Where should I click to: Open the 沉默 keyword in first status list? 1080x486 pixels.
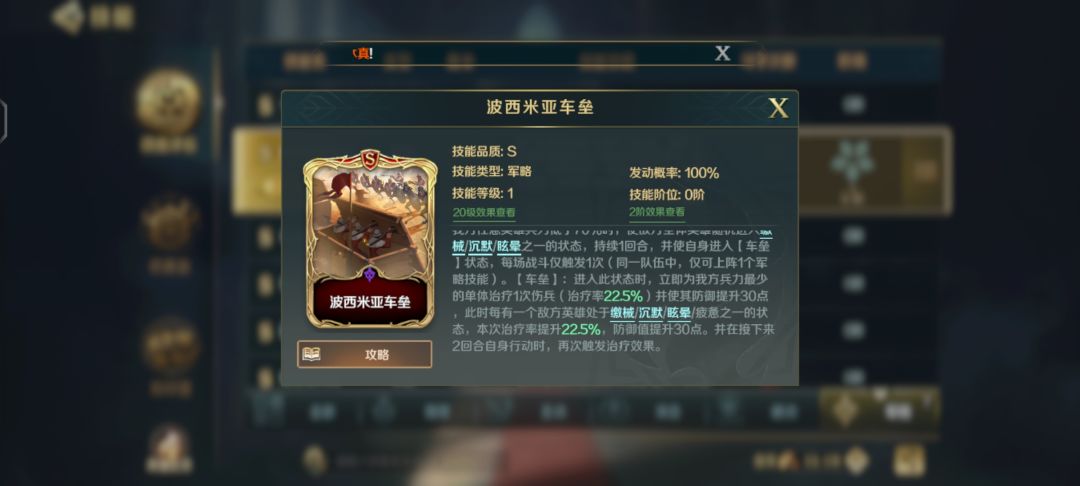point(481,246)
